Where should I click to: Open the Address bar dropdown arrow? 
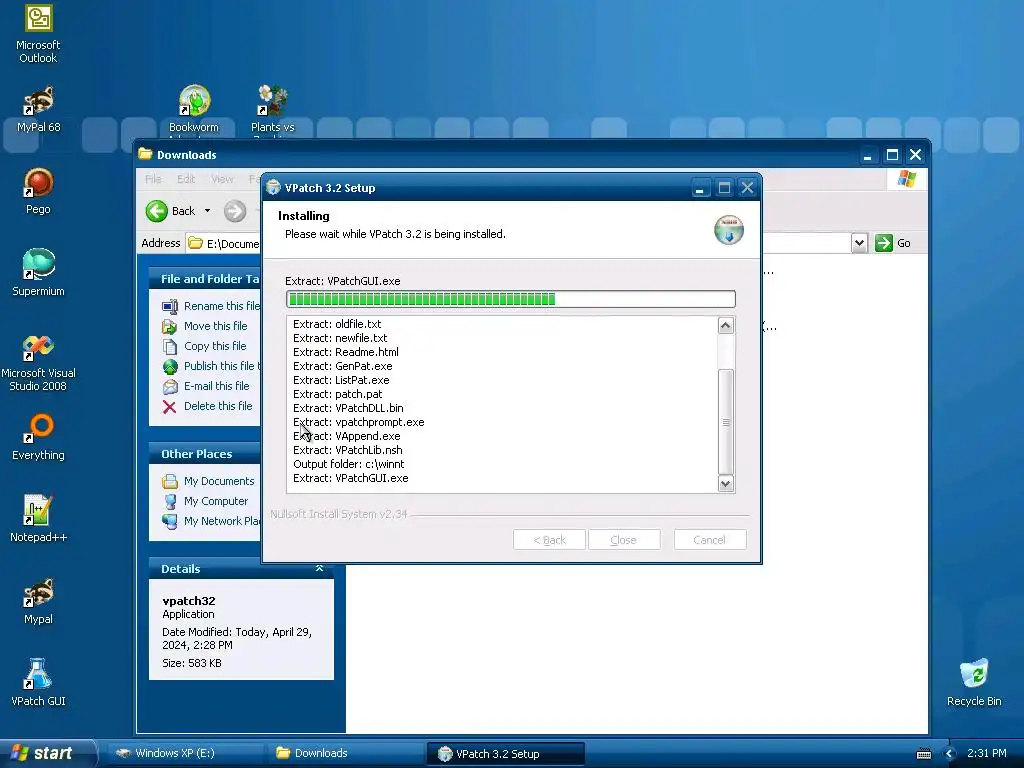point(859,243)
